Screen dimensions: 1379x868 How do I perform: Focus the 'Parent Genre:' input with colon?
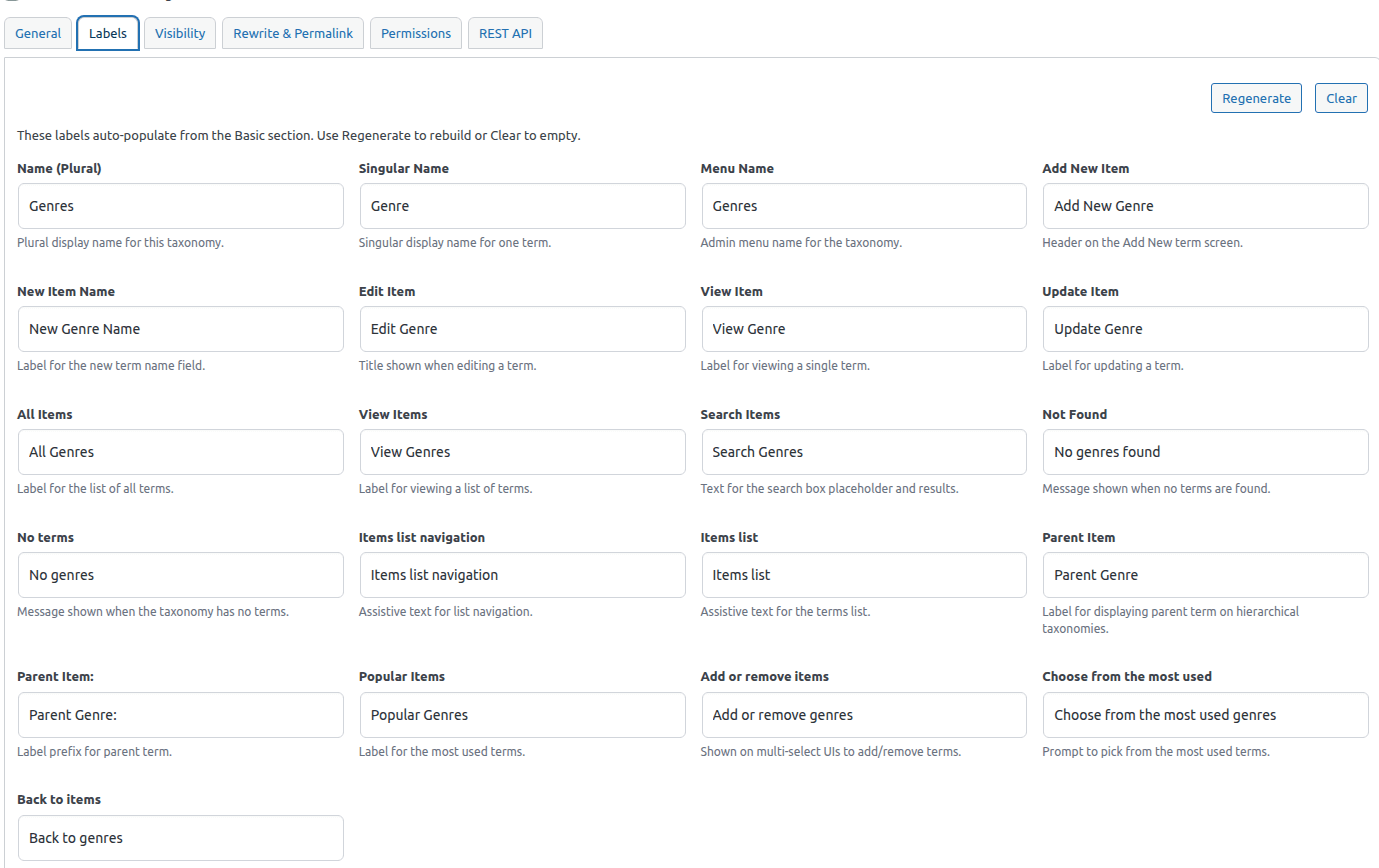(x=181, y=715)
